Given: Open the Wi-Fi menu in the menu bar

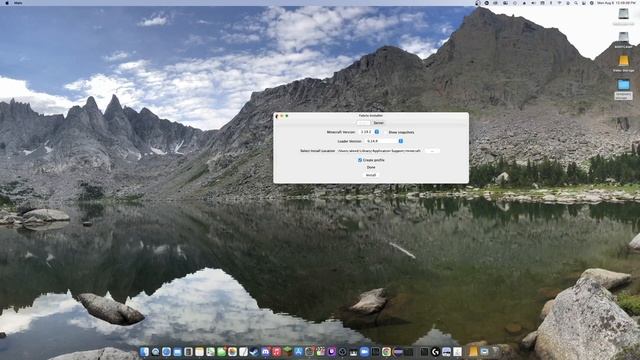Looking at the screenshot, I should (559, 3).
